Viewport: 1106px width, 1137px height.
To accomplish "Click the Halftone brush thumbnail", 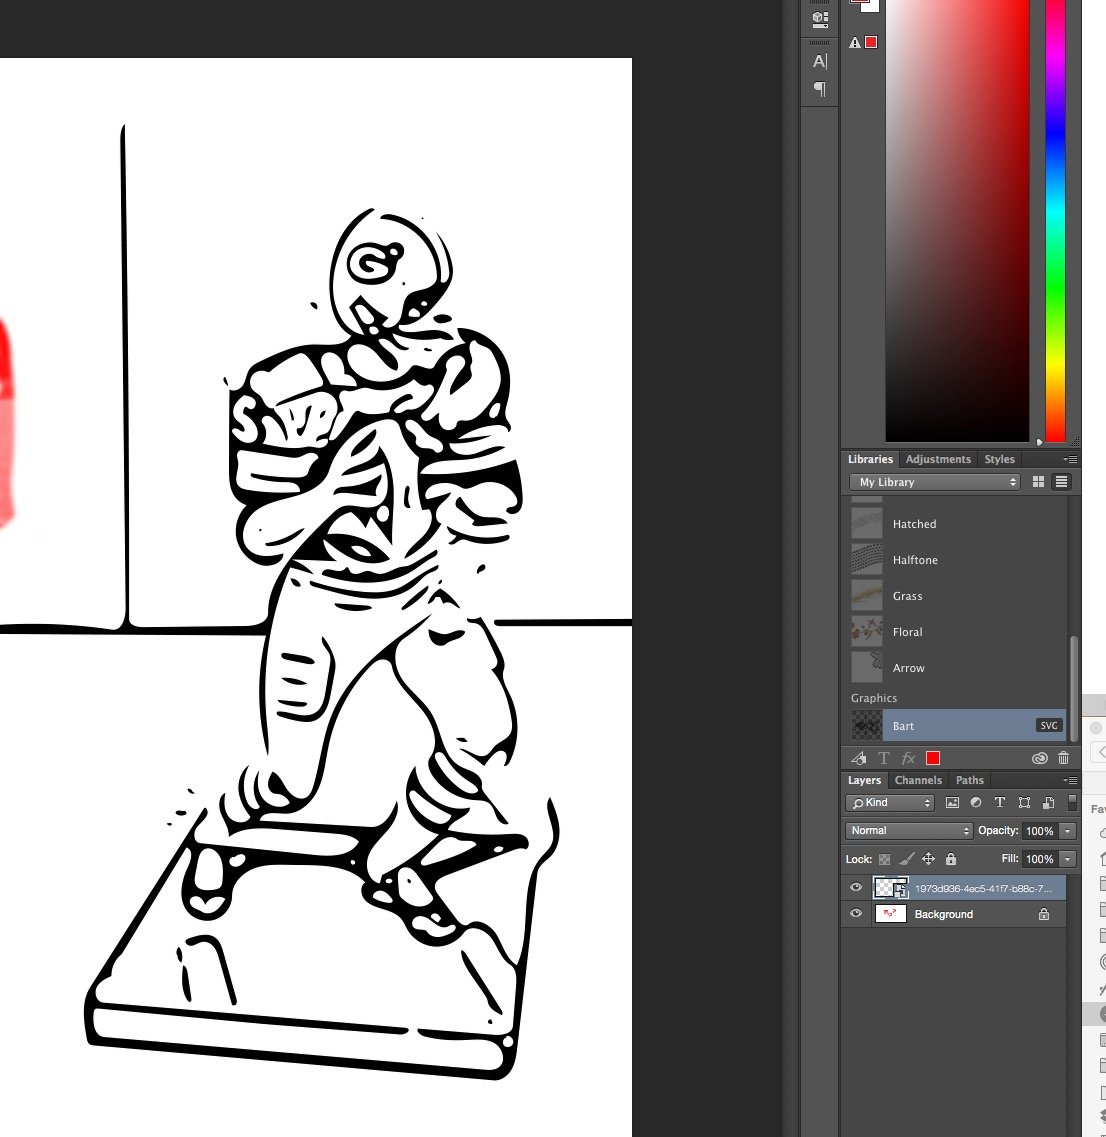I will [867, 560].
